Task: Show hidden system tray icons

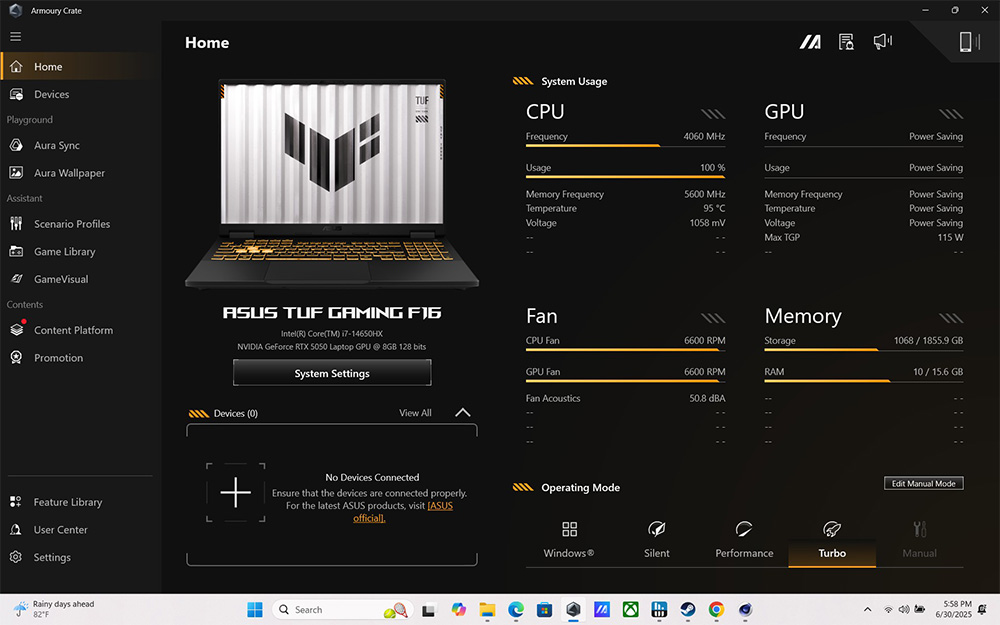Action: coord(867,610)
